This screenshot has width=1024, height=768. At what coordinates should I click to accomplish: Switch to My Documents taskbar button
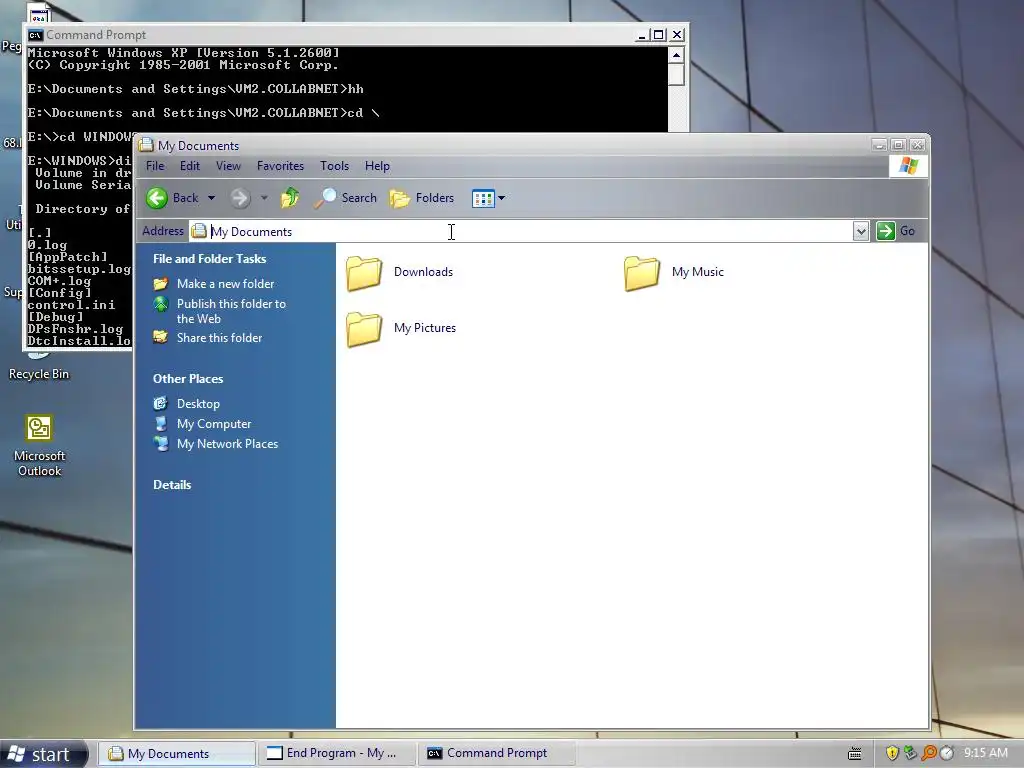pos(176,754)
